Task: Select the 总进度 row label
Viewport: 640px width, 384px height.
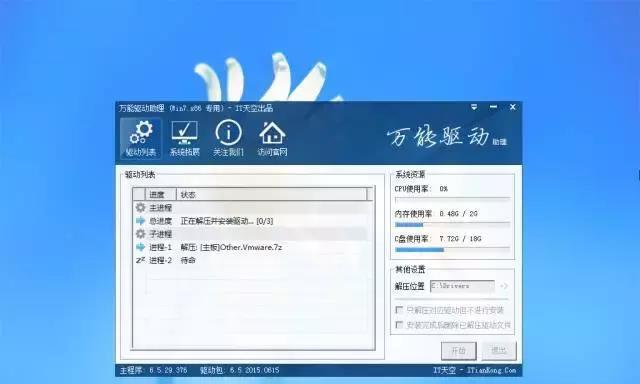Action: (160, 221)
